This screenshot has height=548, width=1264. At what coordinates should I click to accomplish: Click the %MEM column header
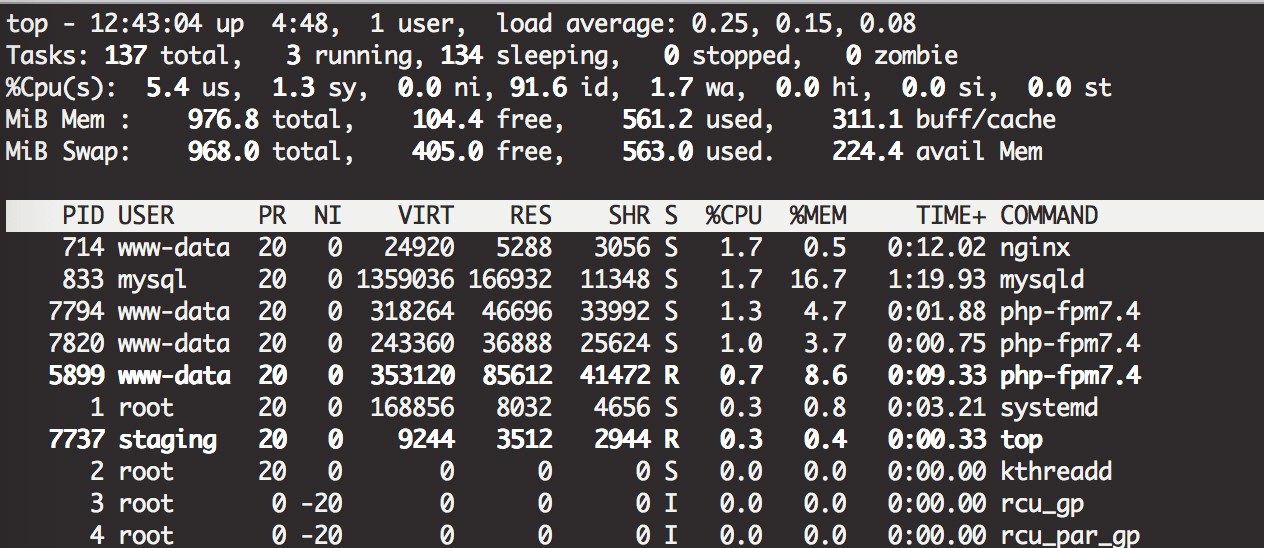coord(818,215)
